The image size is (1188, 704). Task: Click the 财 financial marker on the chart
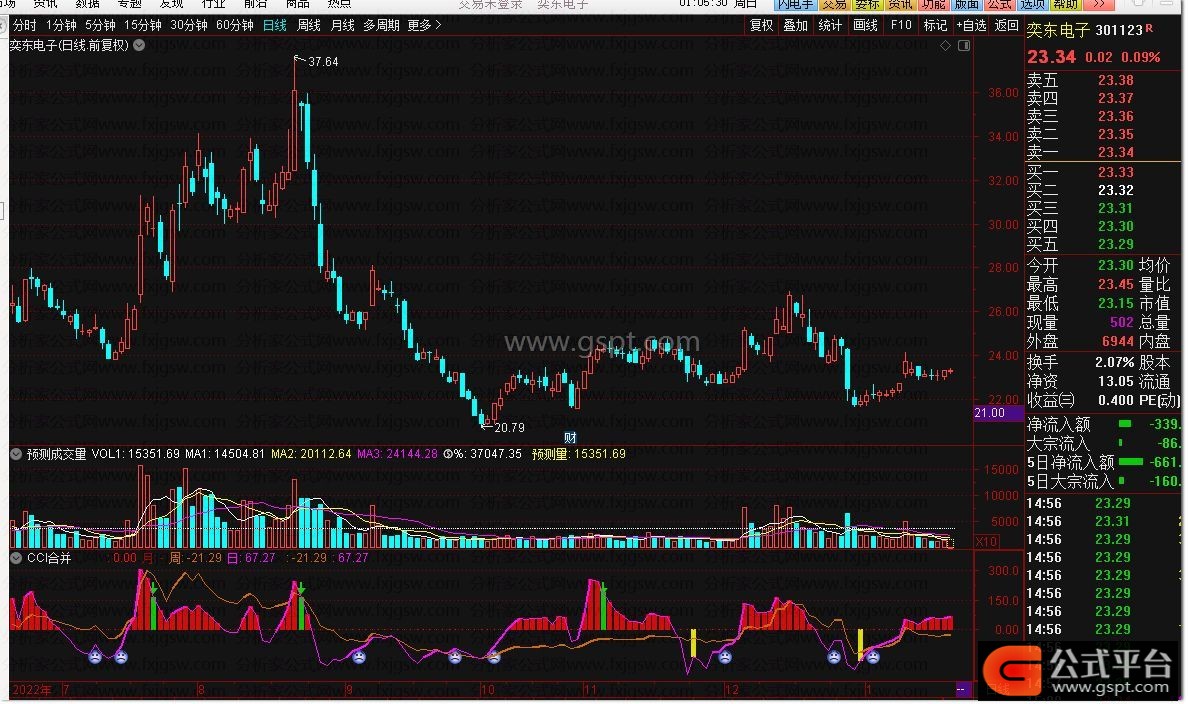[x=571, y=437]
